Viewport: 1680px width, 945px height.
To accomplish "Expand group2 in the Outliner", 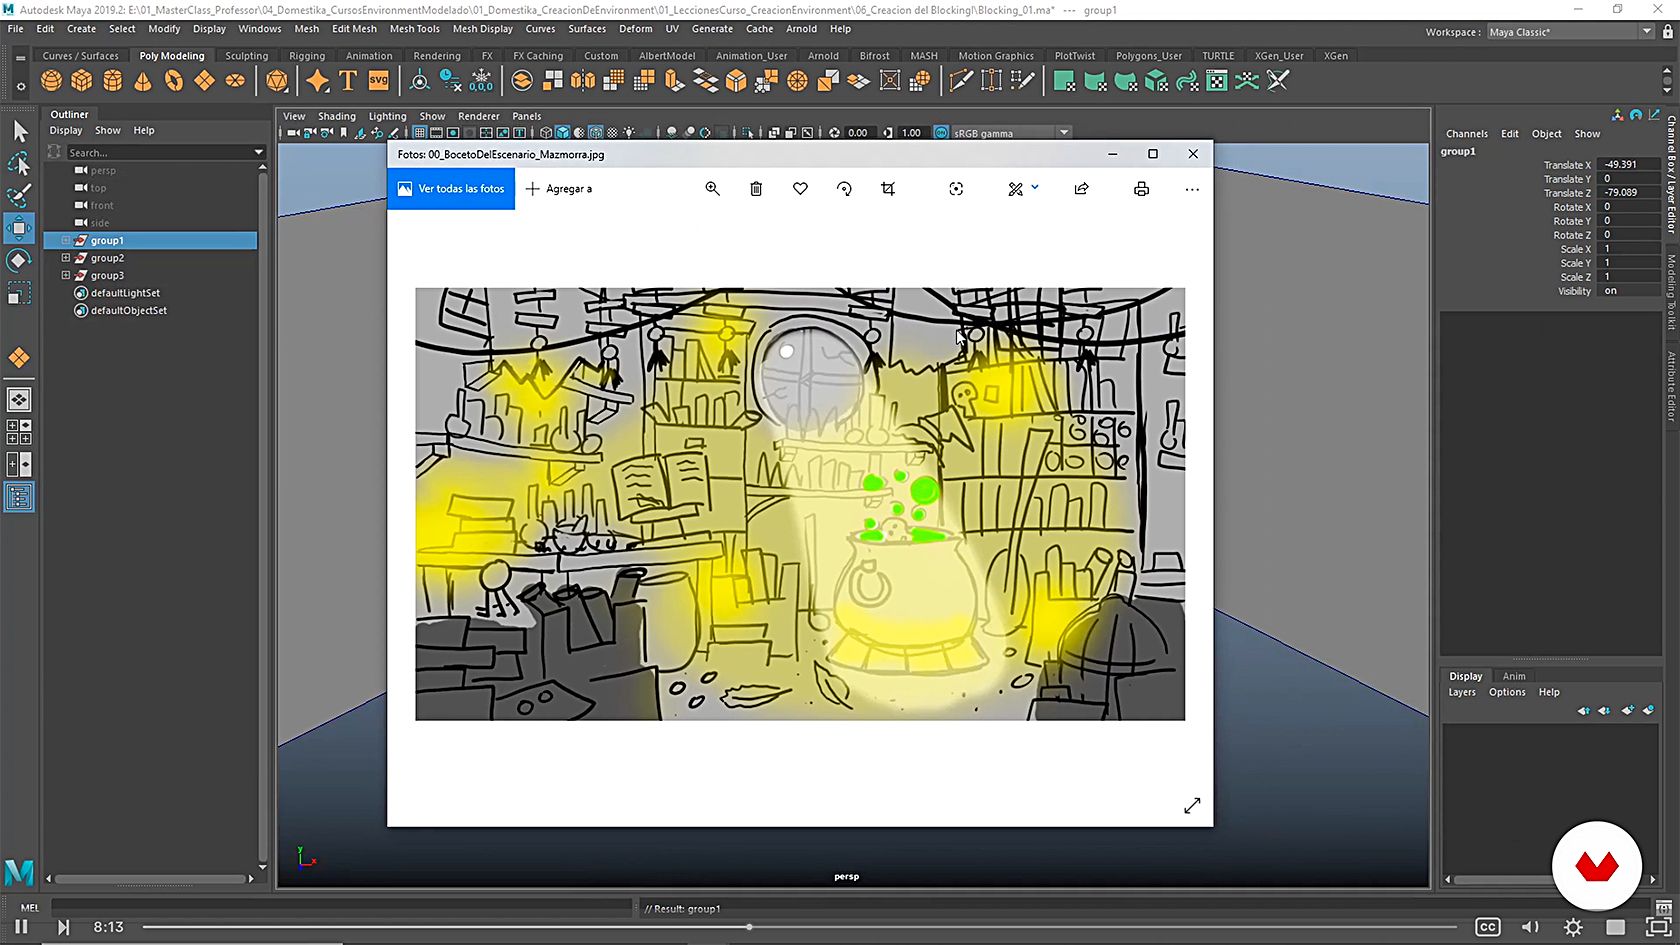I will (x=66, y=258).
